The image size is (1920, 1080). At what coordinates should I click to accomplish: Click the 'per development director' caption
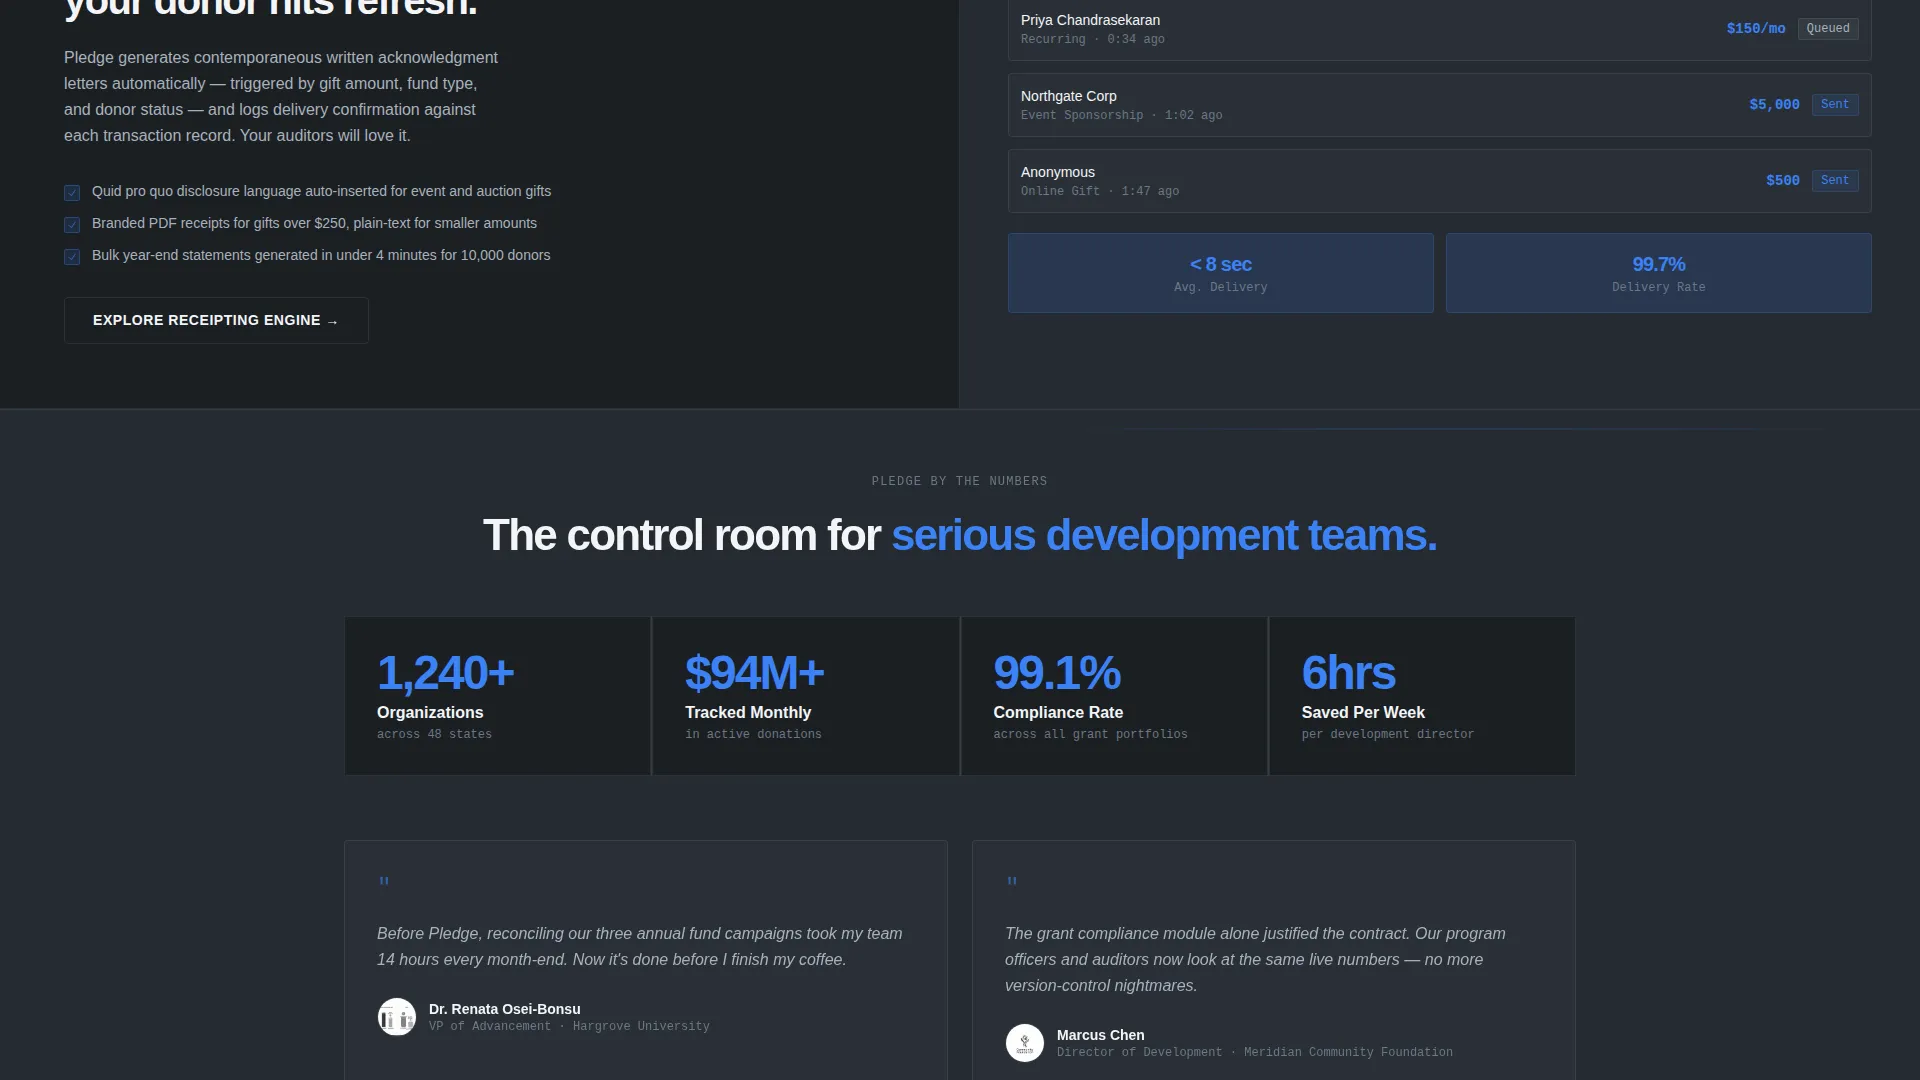coord(1388,734)
